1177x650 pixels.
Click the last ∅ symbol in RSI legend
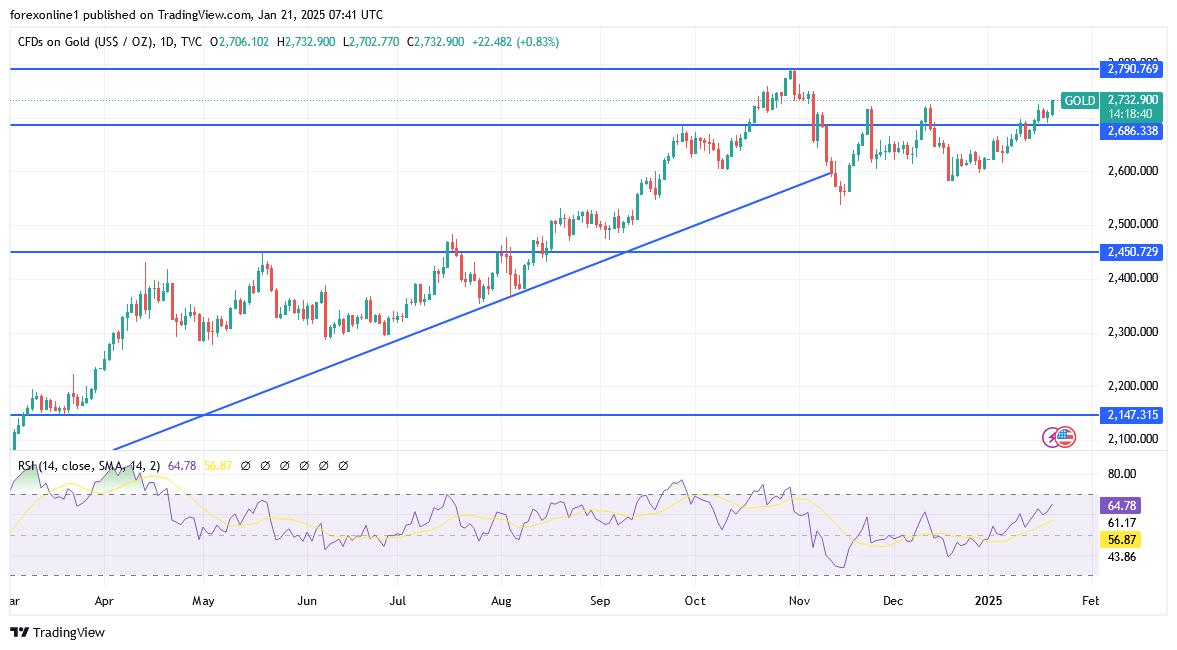(x=343, y=466)
